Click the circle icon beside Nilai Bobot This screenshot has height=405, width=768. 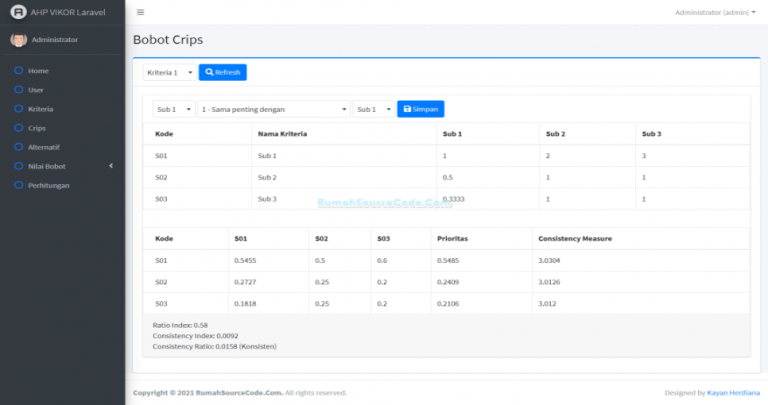19,166
